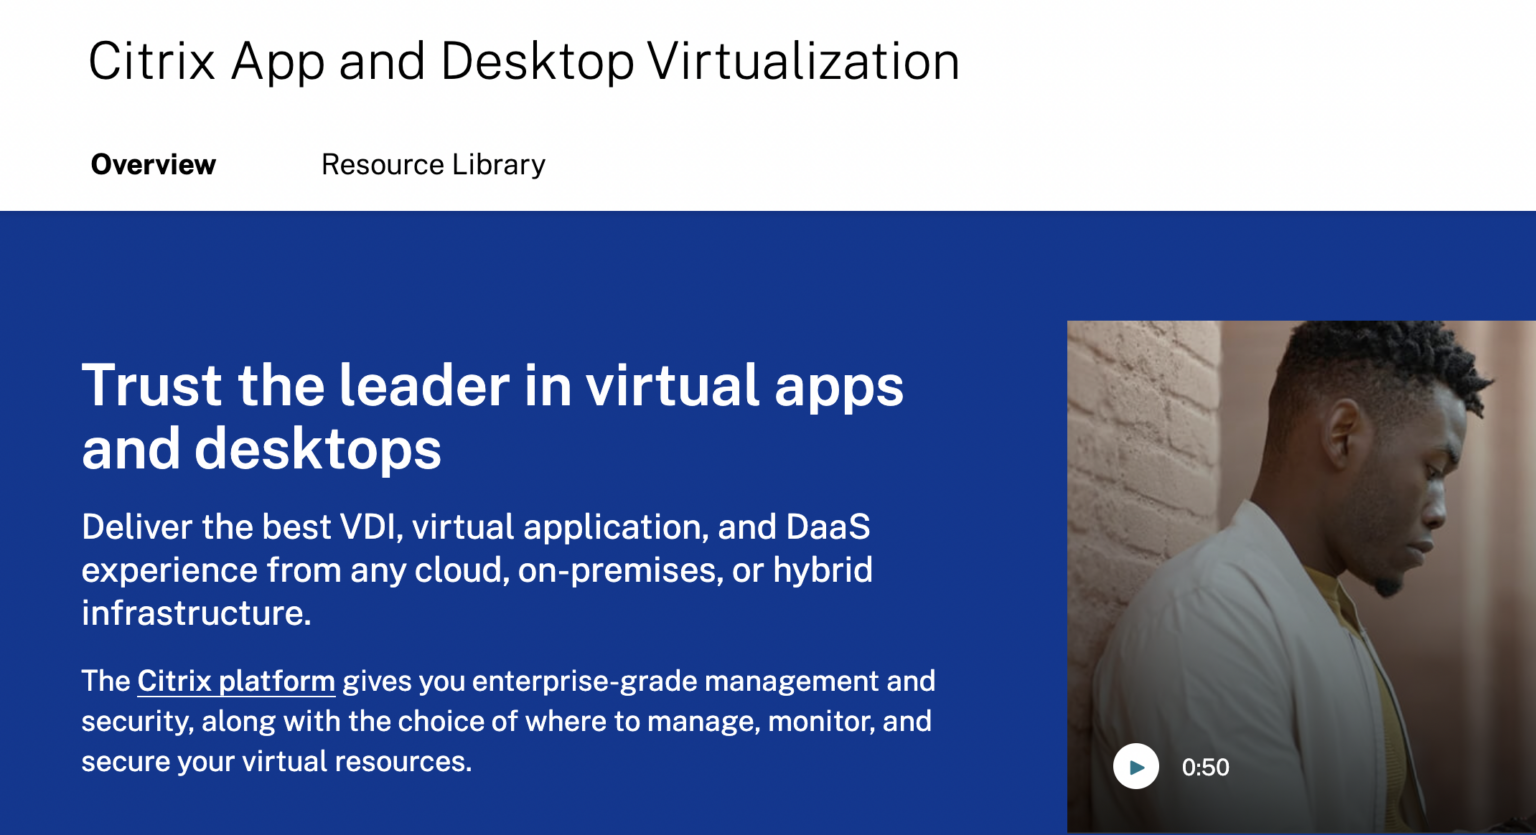This screenshot has height=835, width=1536.
Task: Click the 0:50 video duration label
Action: (x=1205, y=766)
